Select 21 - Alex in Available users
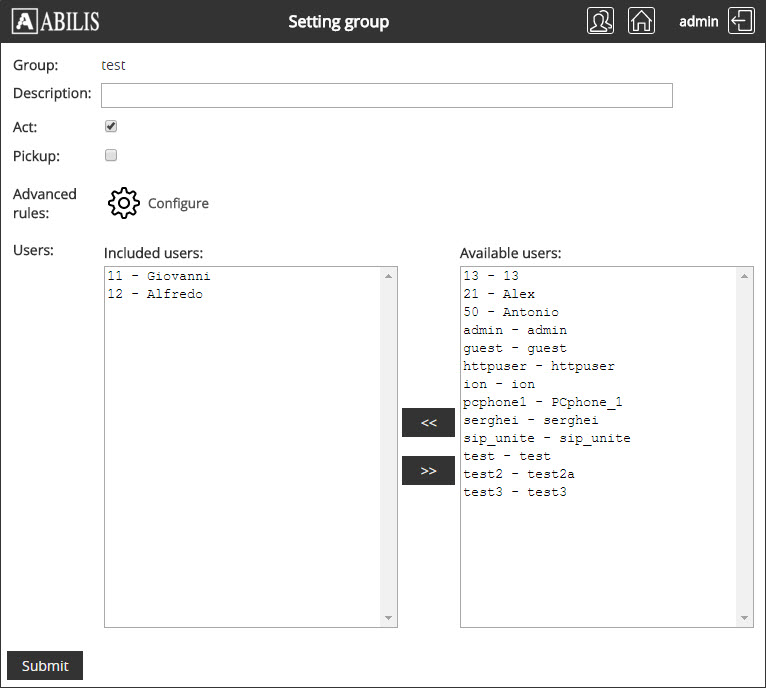Viewport: 766px width, 688px height. (x=499, y=294)
